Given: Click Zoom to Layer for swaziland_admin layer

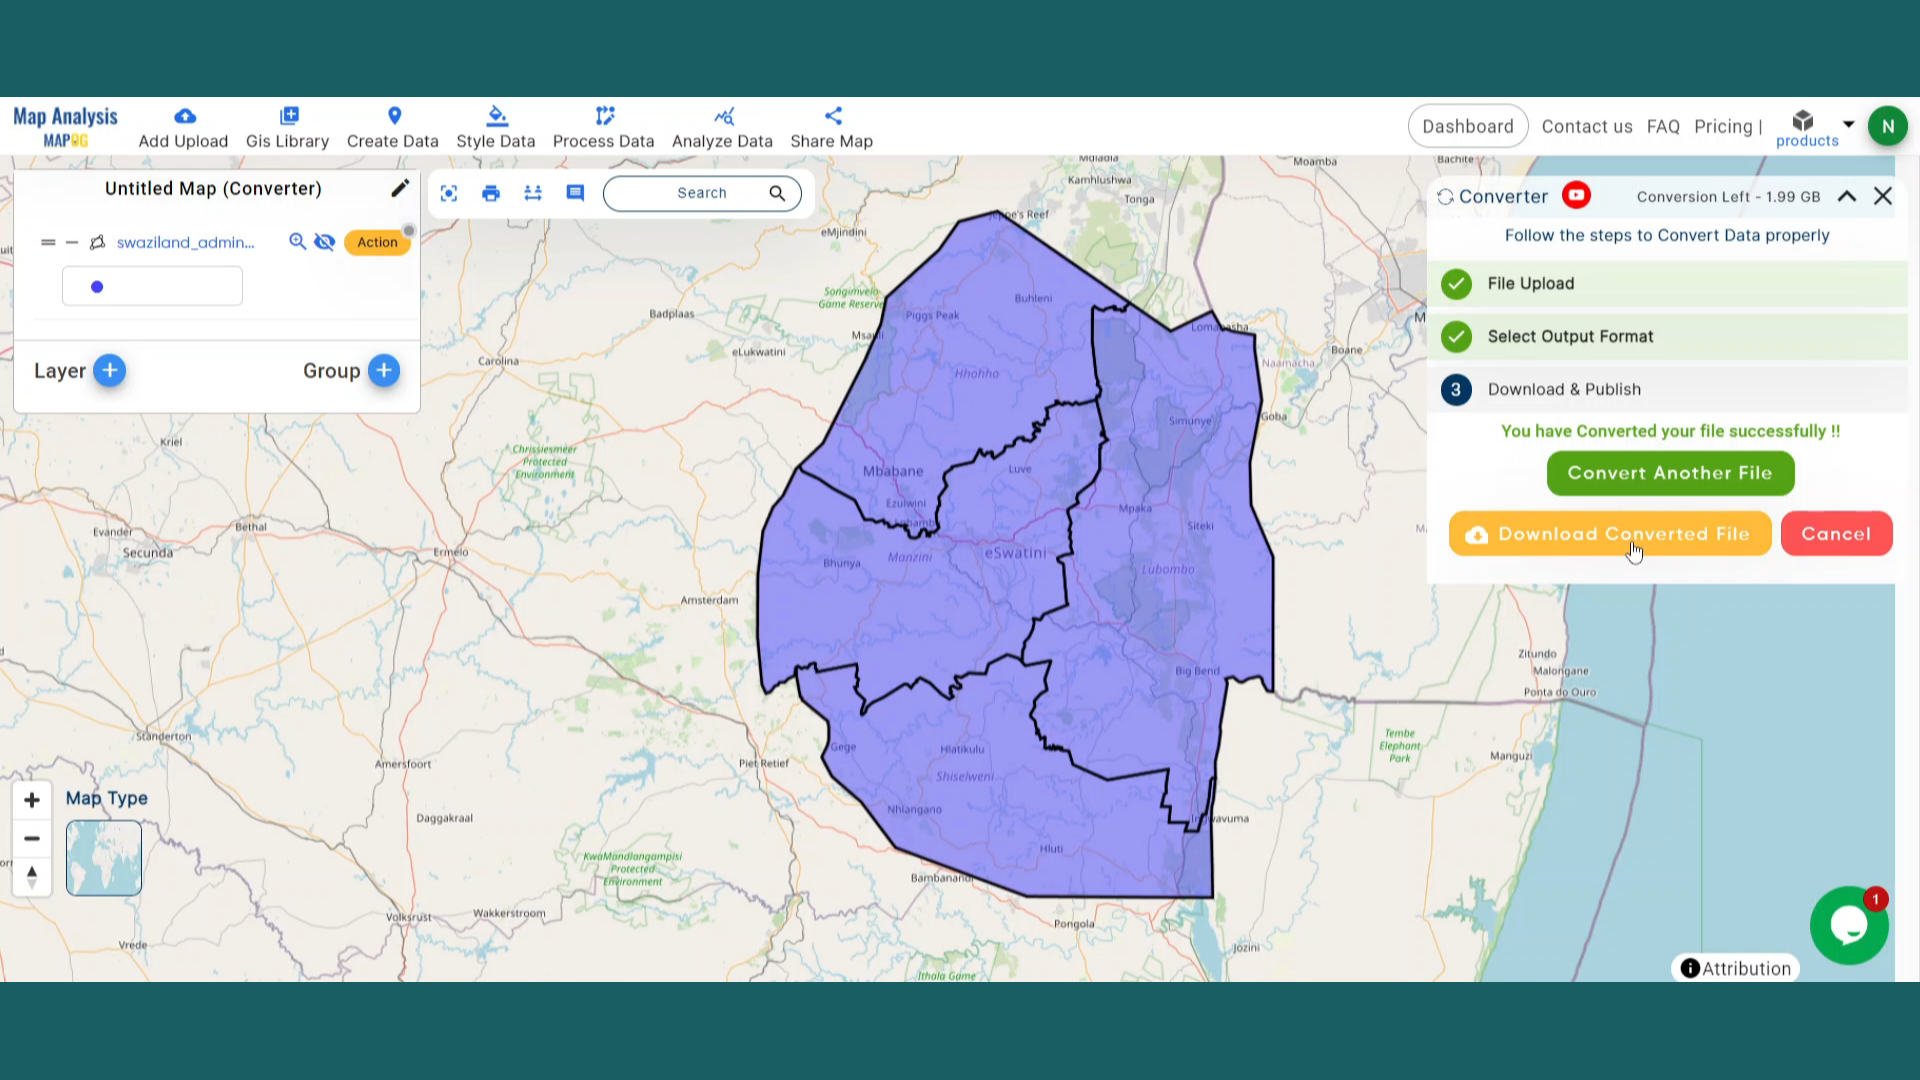Looking at the screenshot, I should 298,242.
